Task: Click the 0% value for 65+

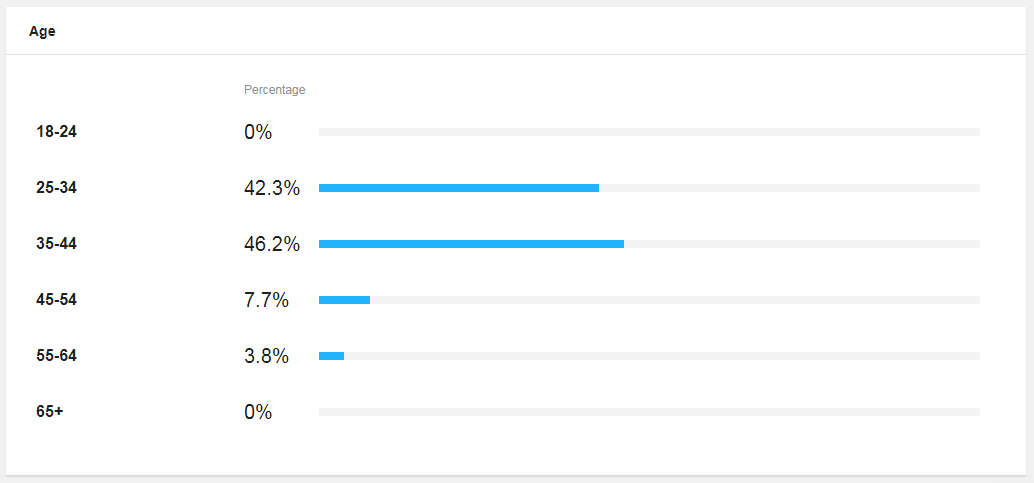Action: (x=258, y=412)
